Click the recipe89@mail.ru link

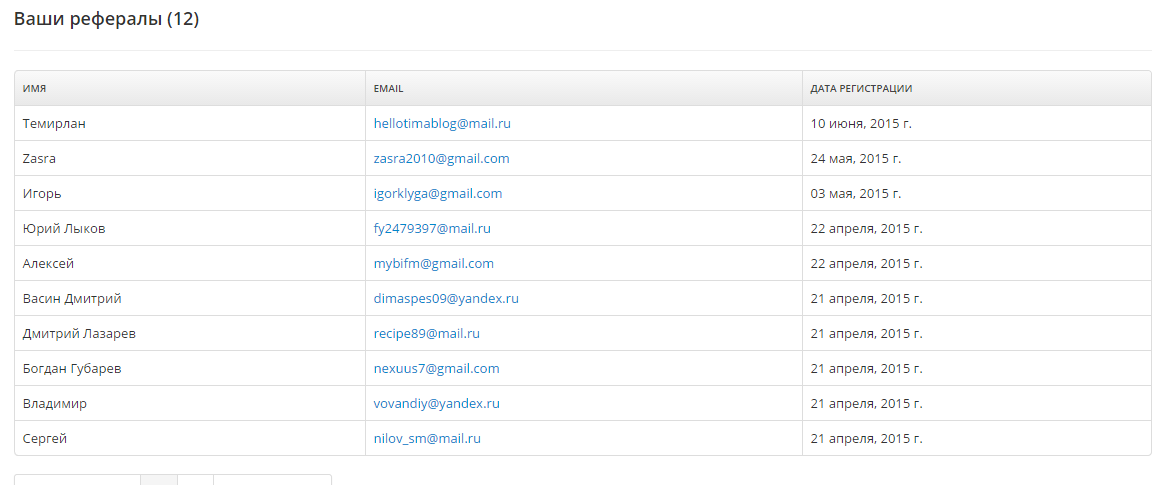coord(427,333)
